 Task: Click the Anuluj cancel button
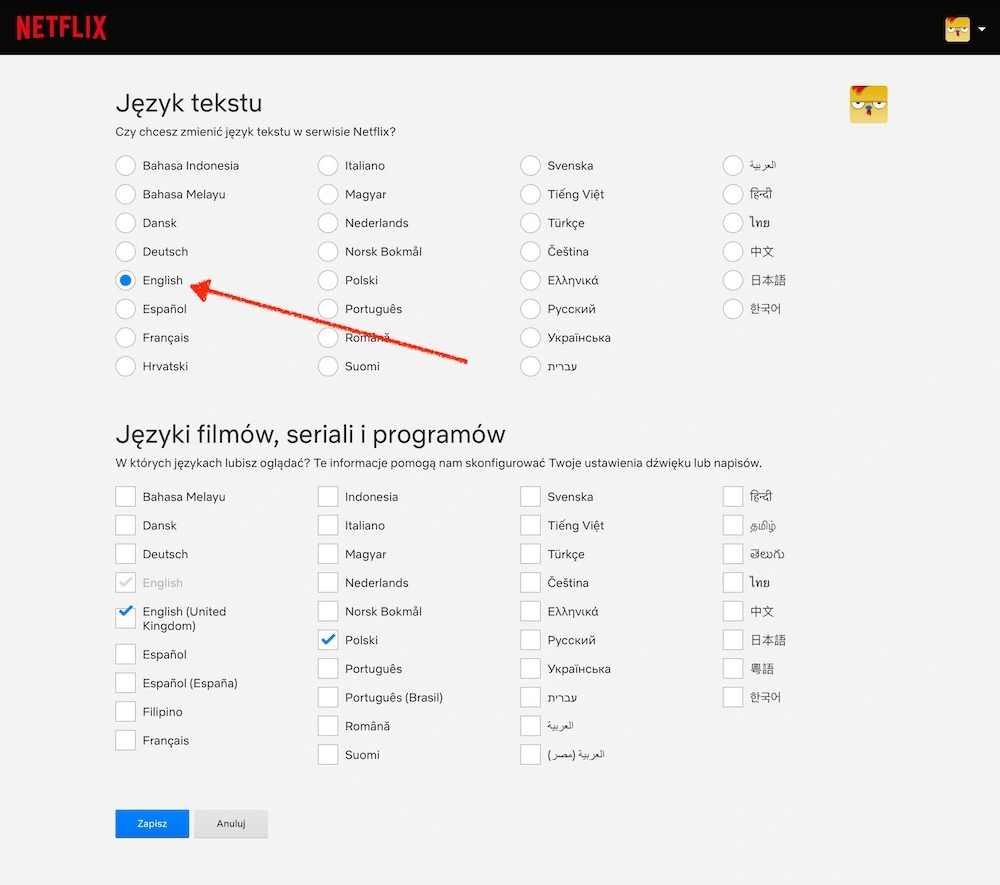231,823
